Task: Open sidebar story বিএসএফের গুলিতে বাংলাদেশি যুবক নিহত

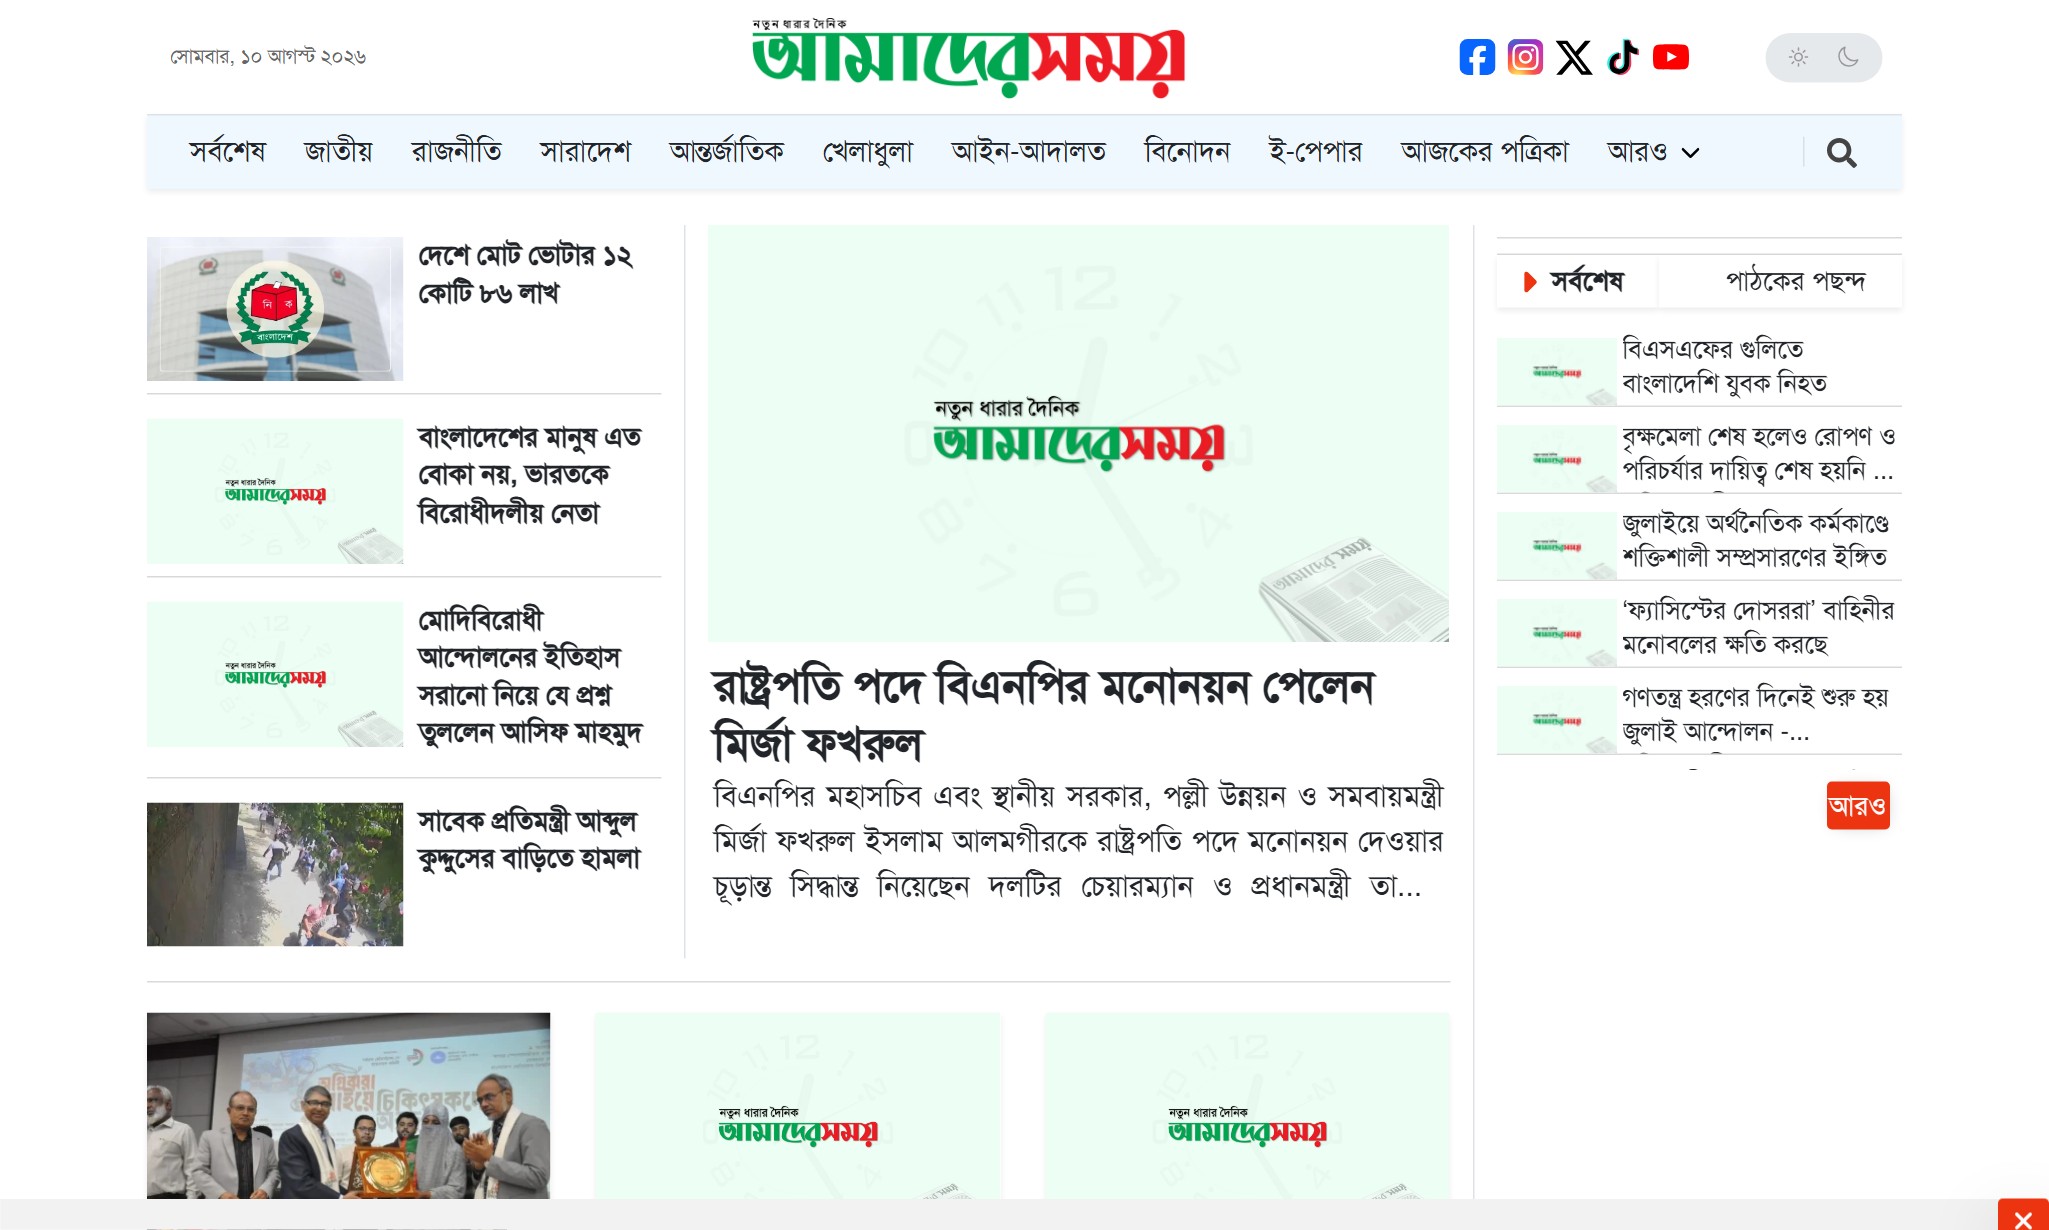Action: 1724,366
